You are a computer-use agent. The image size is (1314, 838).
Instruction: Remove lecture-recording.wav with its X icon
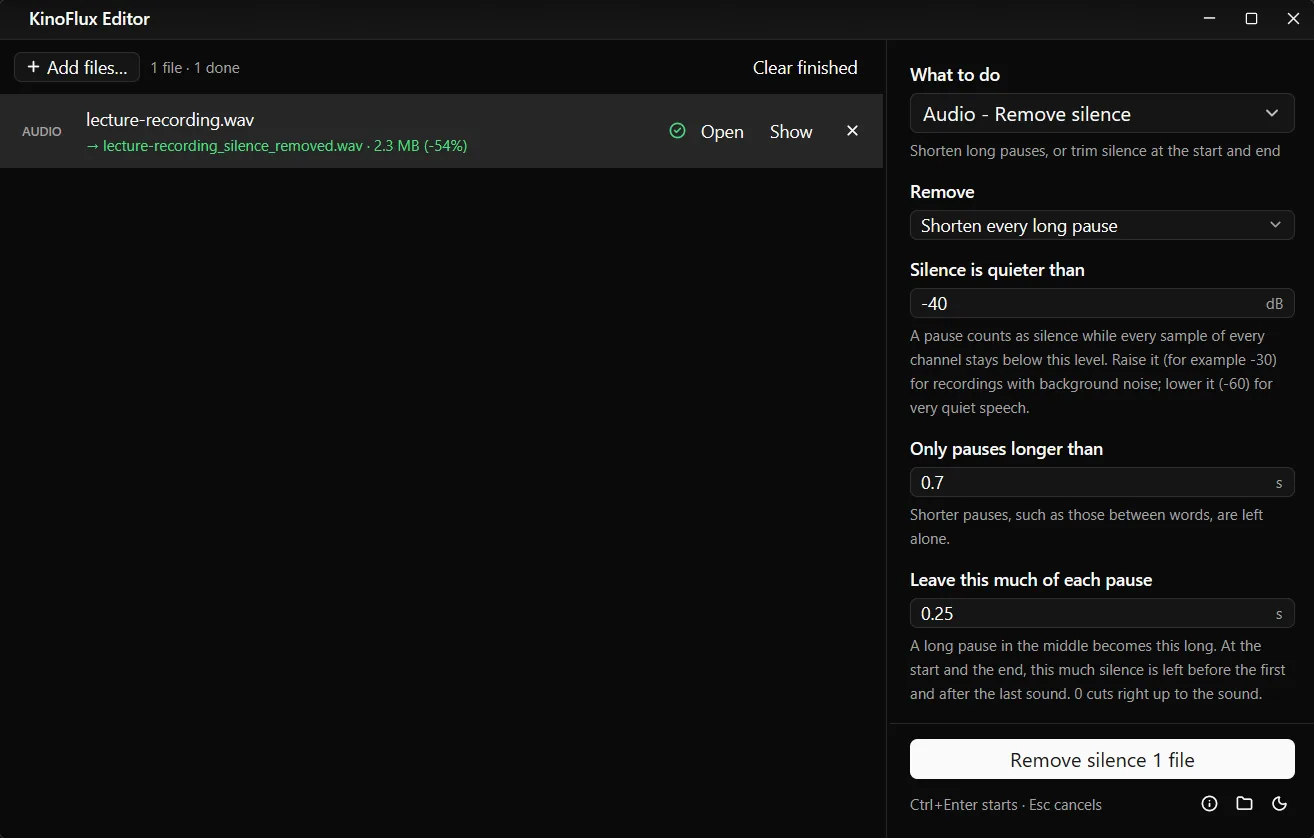click(852, 131)
